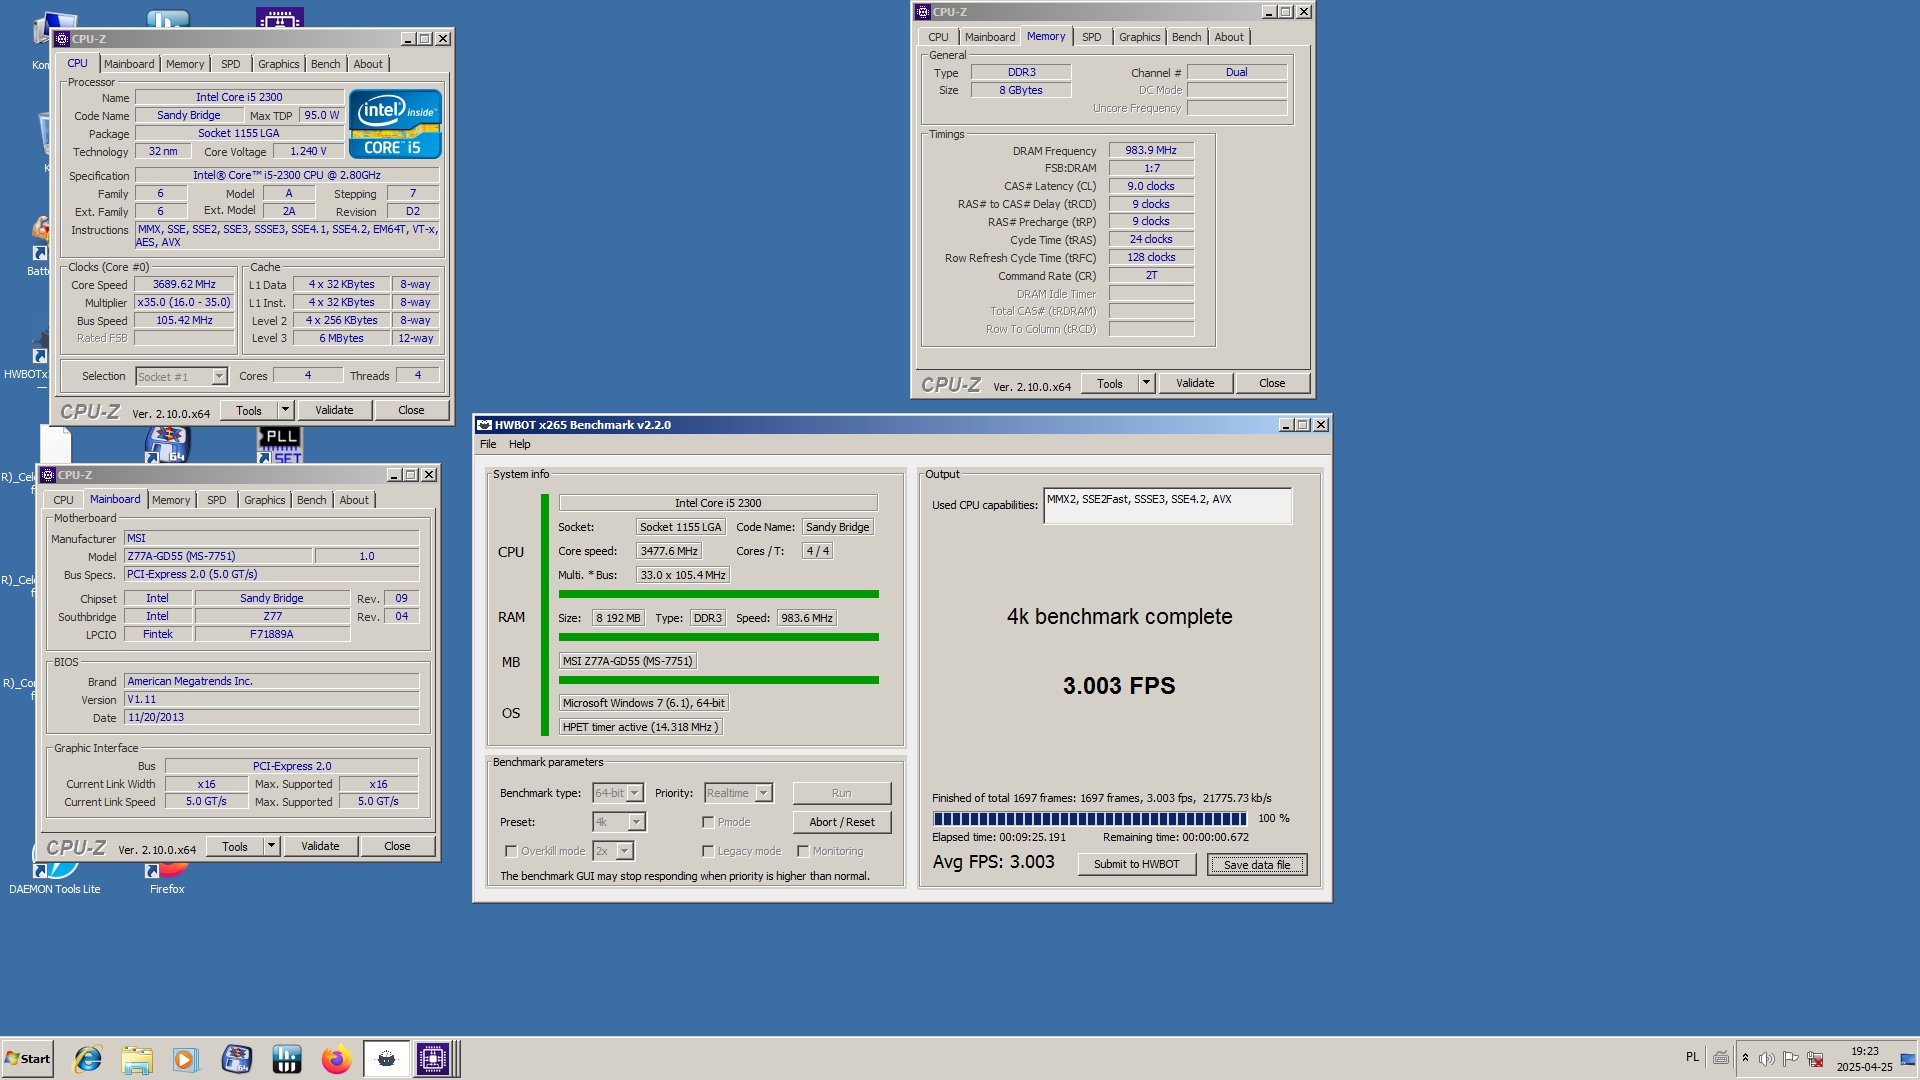Image resolution: width=1920 pixels, height=1080 pixels.
Task: Click the Z77A-GD55 (MS-7751) model field
Action: (217, 556)
